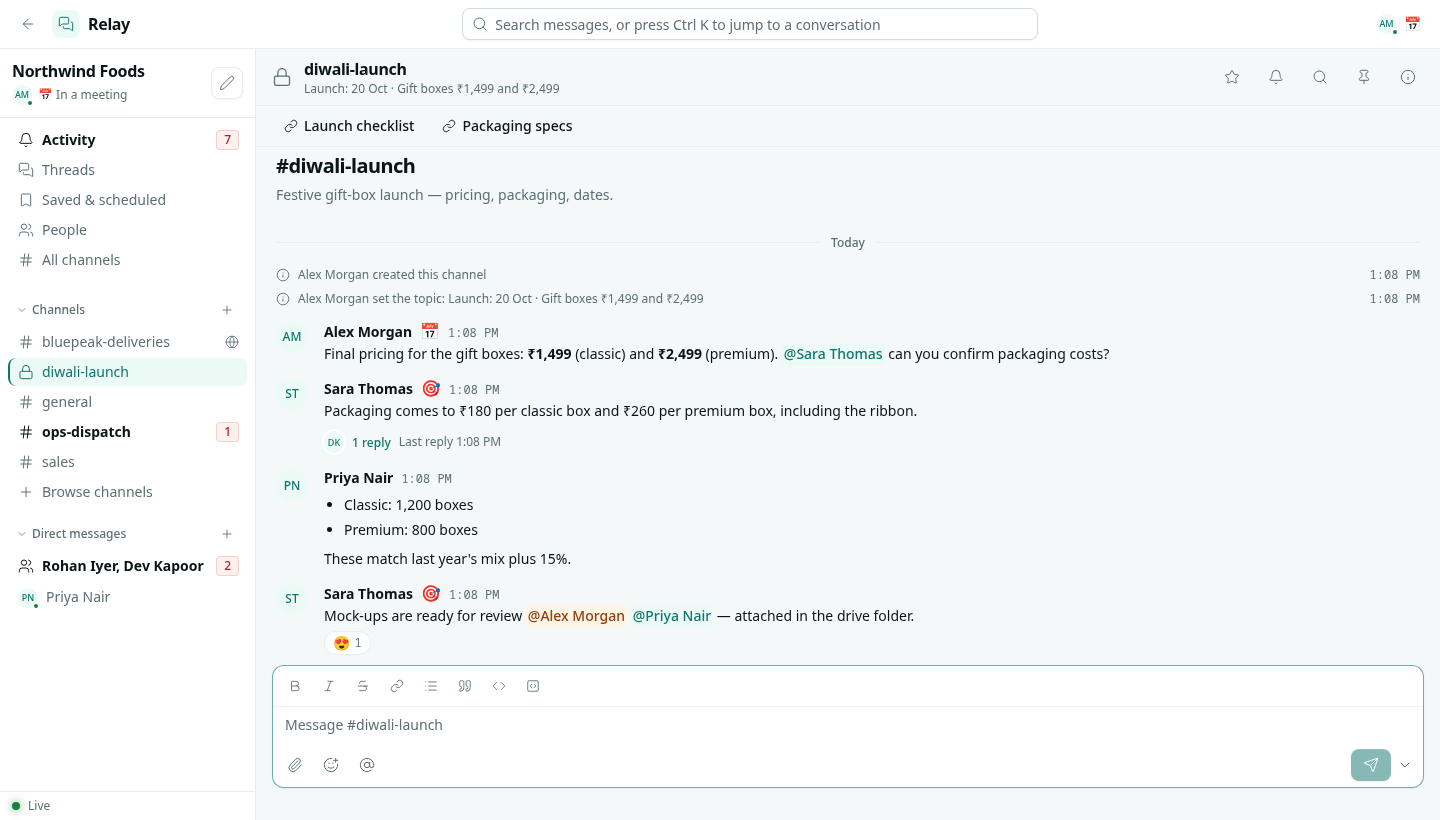Toggle the heart-eyes emoji reaction

[347, 643]
